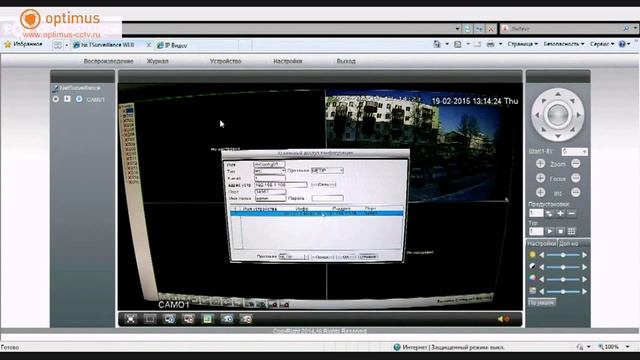Click the Выход menu item
Image resolution: width=640 pixels, height=360 pixels.
pyautogui.click(x=346, y=61)
